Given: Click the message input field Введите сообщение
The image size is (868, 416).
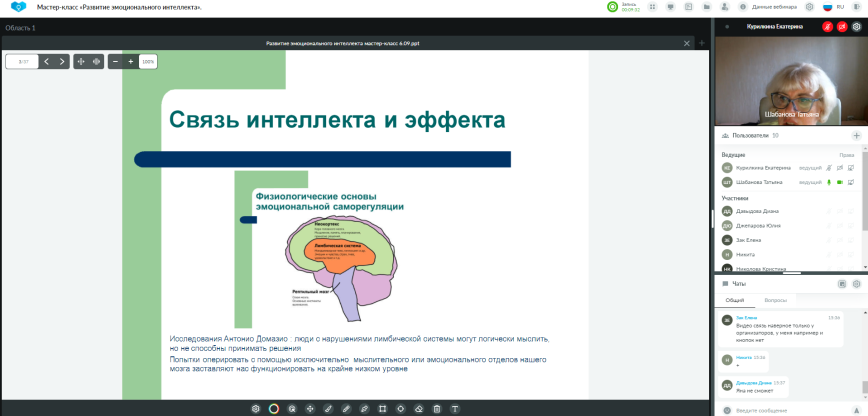Looking at the screenshot, I should coord(780,409).
